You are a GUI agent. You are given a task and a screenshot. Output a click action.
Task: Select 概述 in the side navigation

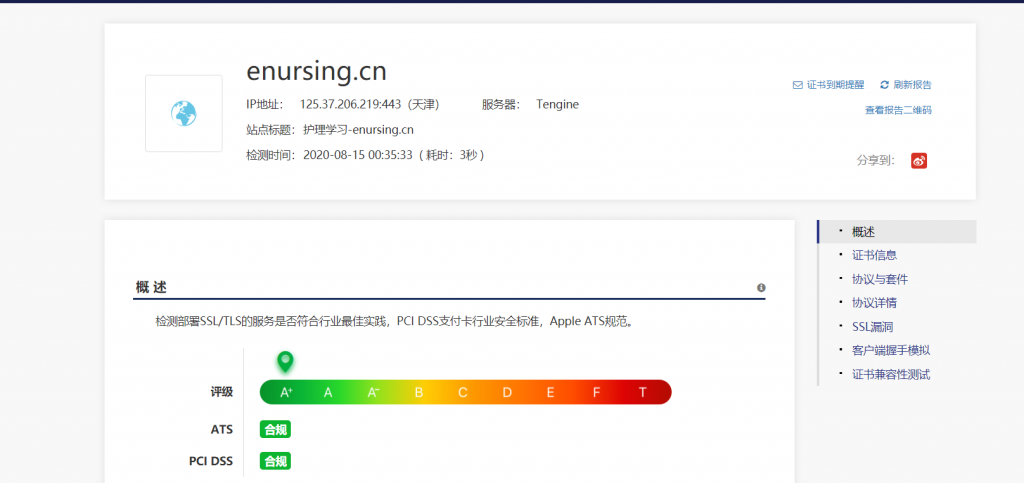tap(863, 232)
